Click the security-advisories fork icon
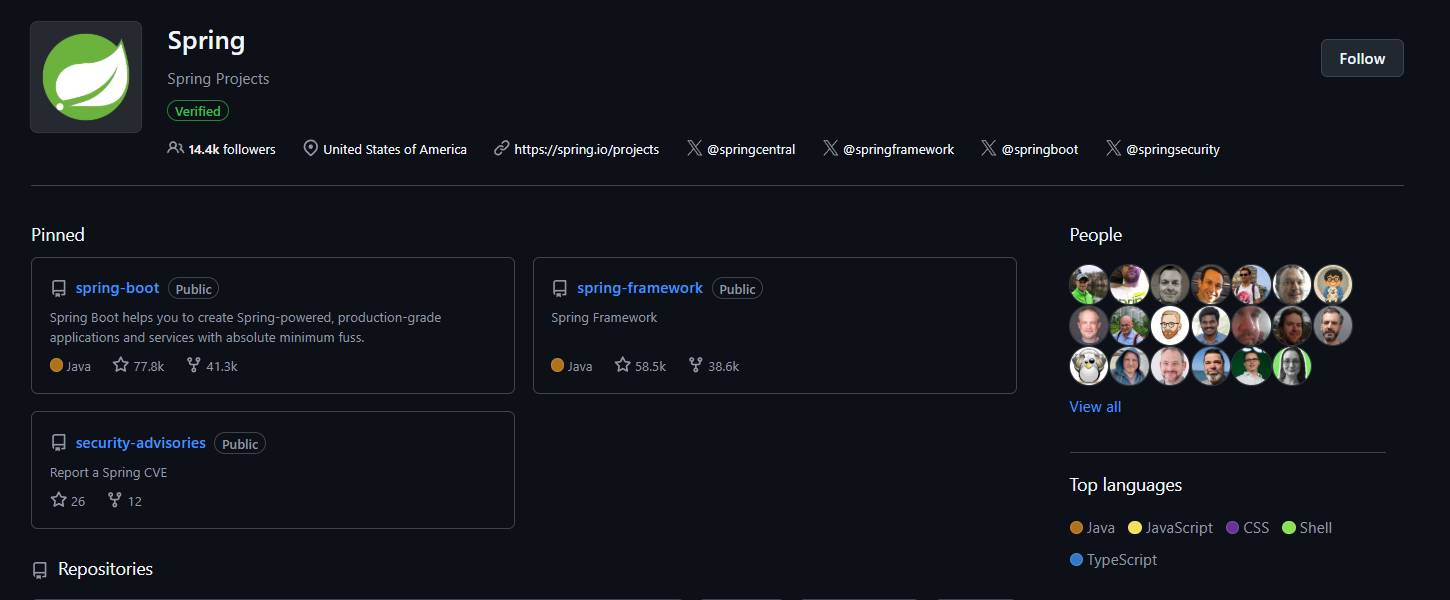The width and height of the screenshot is (1450, 600). tap(115, 500)
